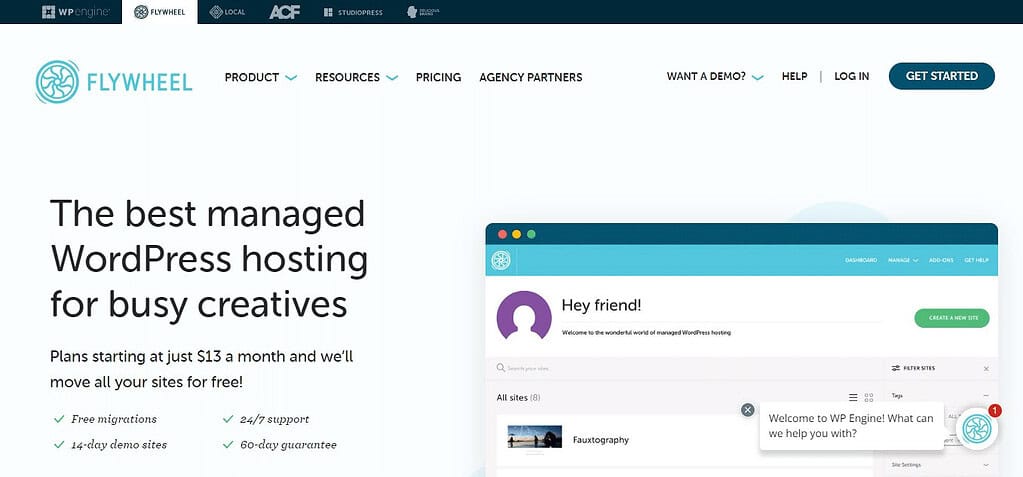Click the Log In link
The width and height of the screenshot is (1023, 477).
pos(851,76)
